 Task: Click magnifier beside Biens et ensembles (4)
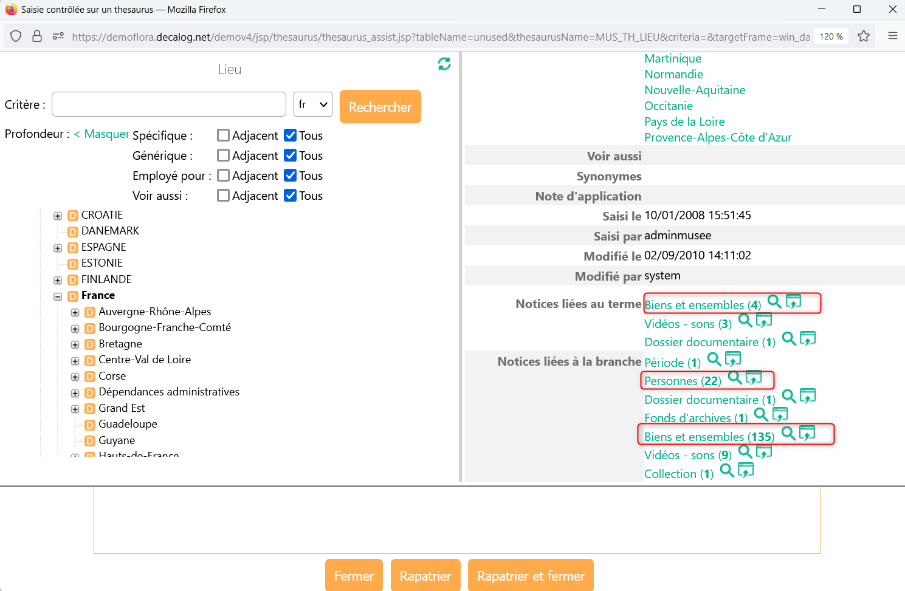coord(774,301)
